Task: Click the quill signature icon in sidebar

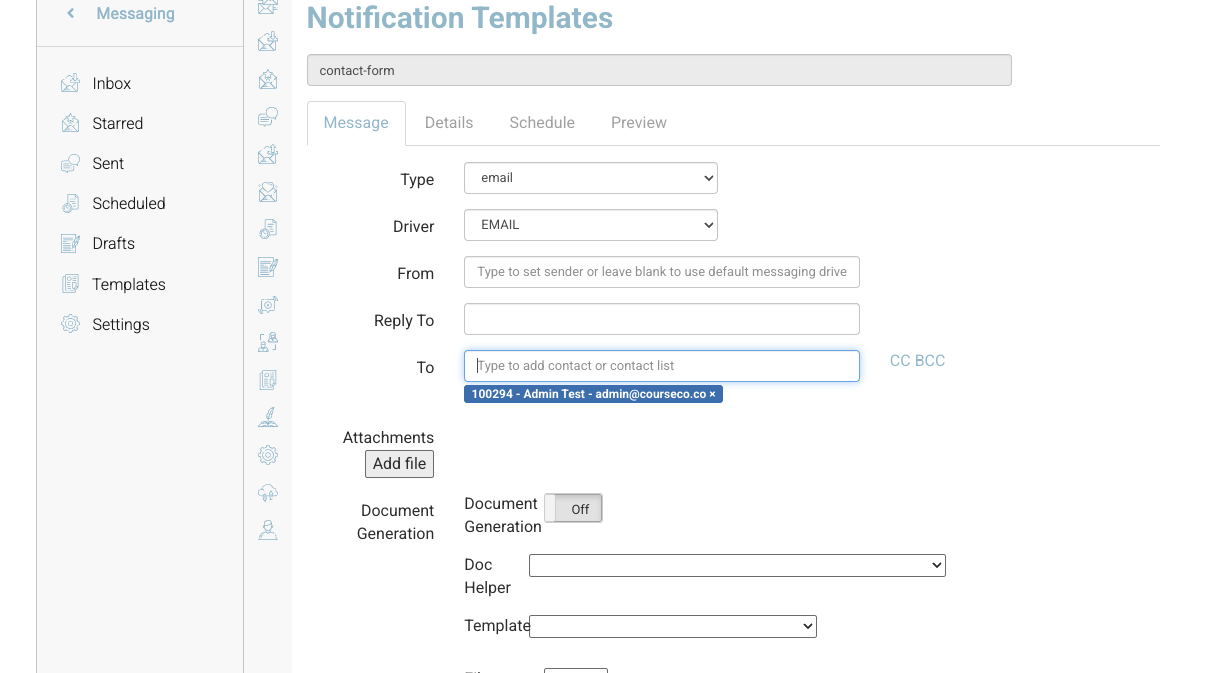Action: [x=267, y=417]
